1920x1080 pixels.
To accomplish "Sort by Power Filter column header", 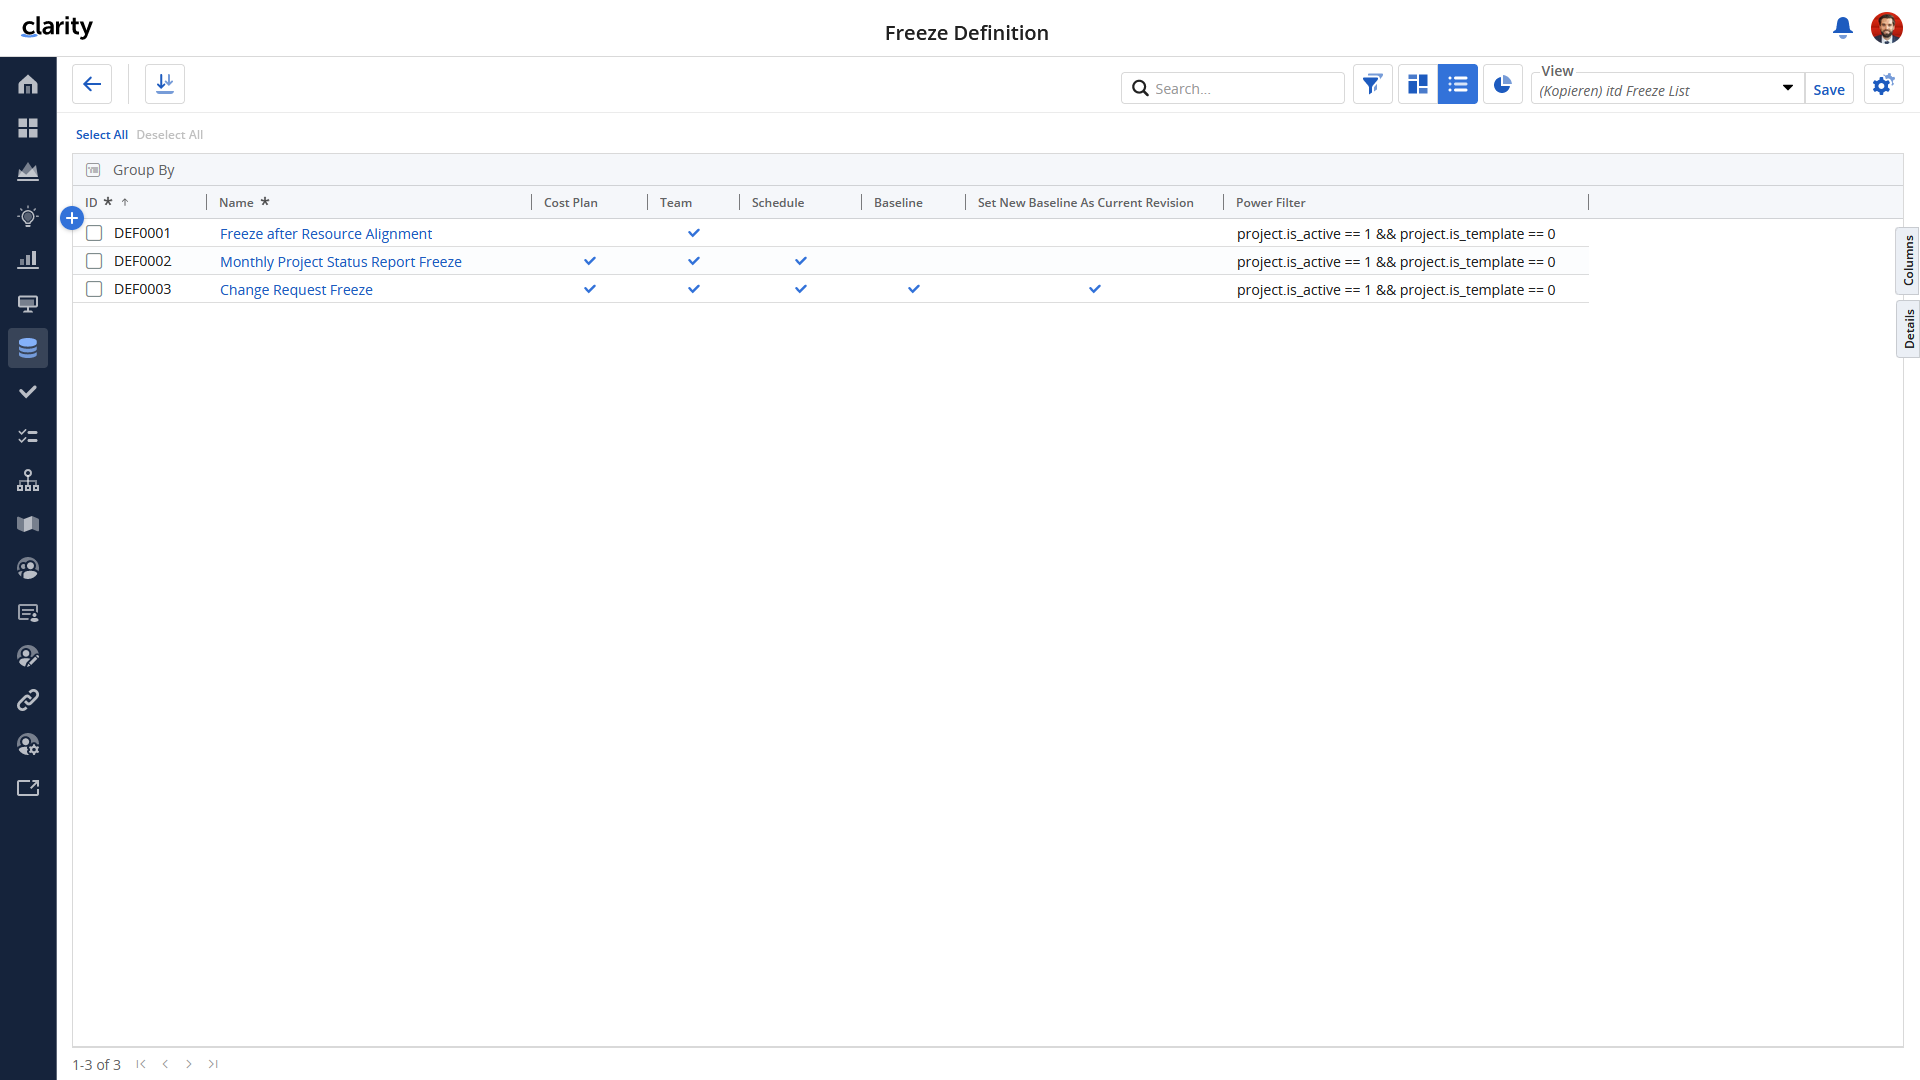I will pos(1270,202).
